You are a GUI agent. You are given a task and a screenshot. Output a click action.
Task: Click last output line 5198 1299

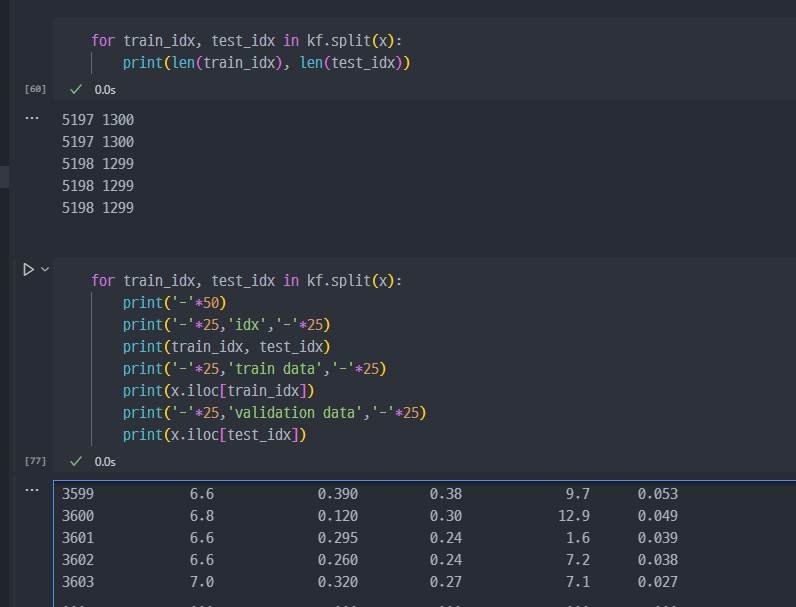click(97, 208)
